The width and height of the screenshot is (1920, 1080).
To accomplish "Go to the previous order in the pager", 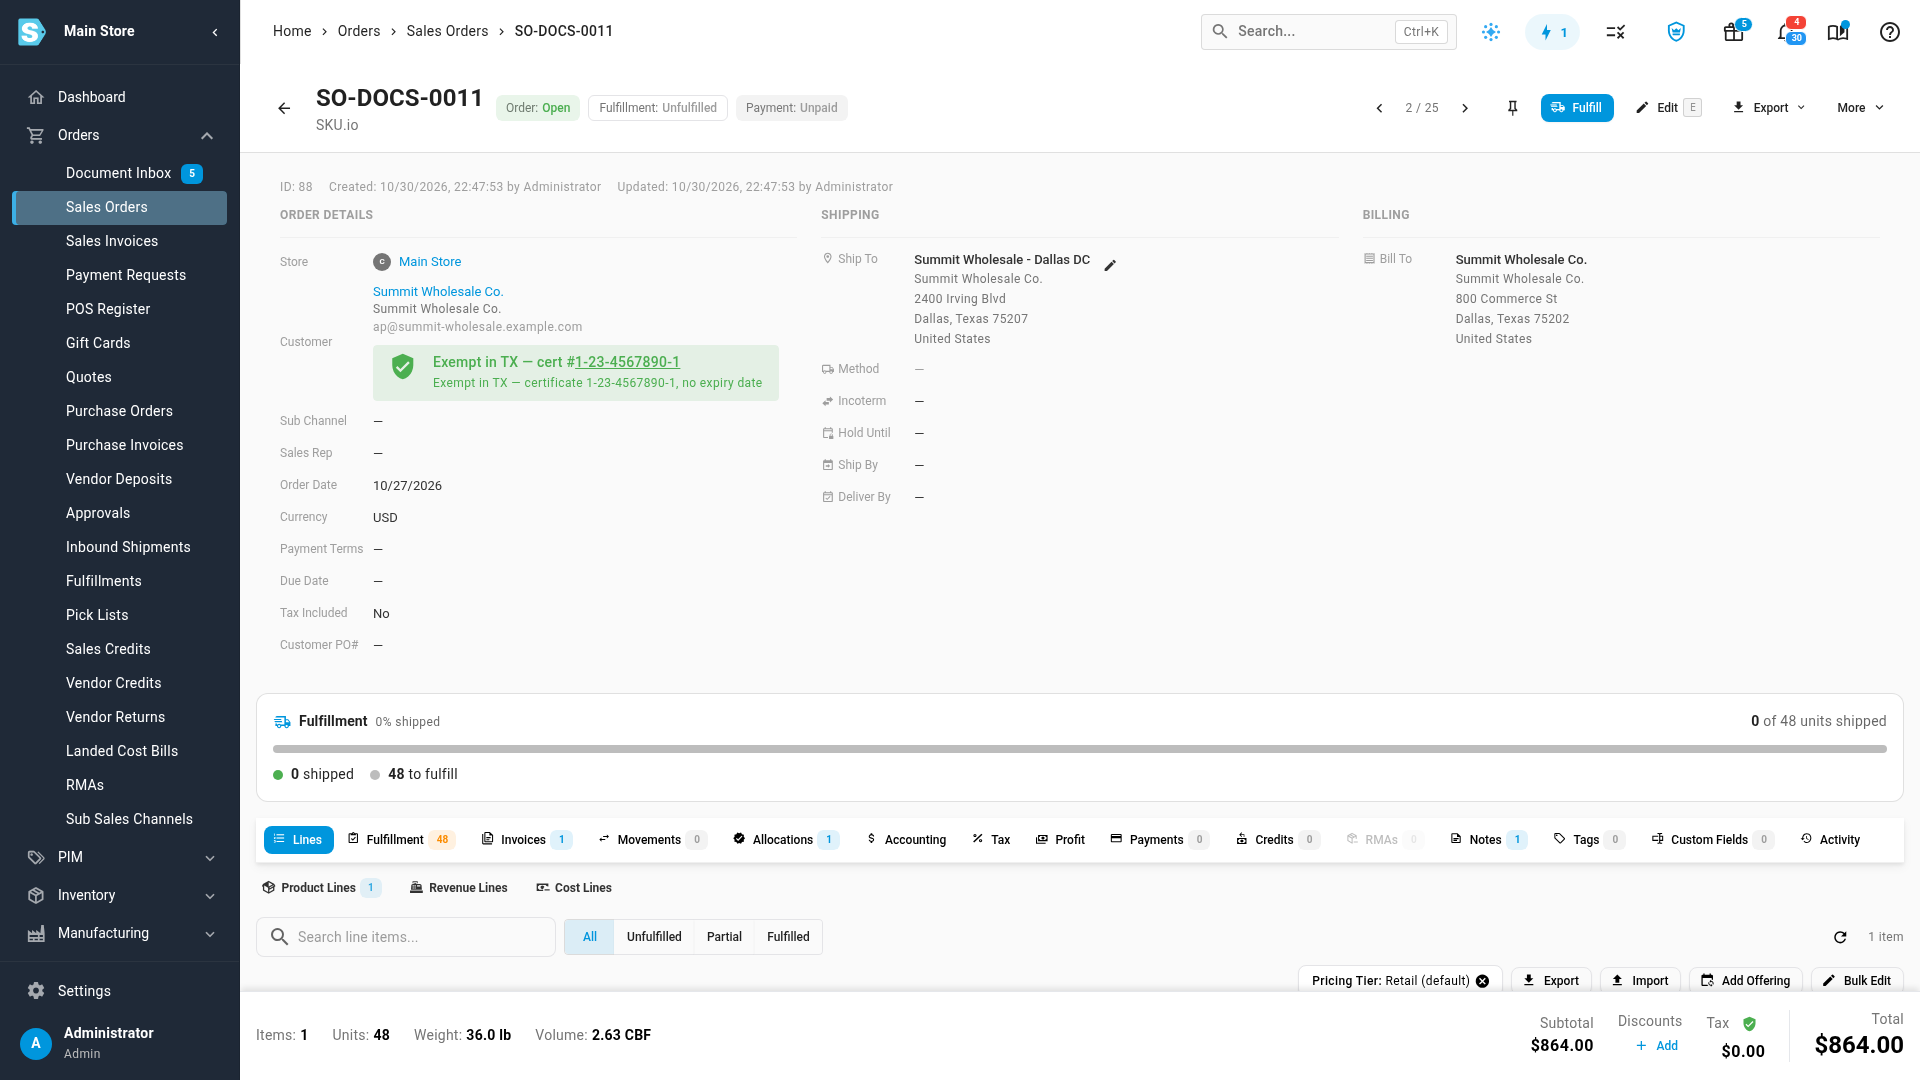I will pyautogui.click(x=1379, y=108).
